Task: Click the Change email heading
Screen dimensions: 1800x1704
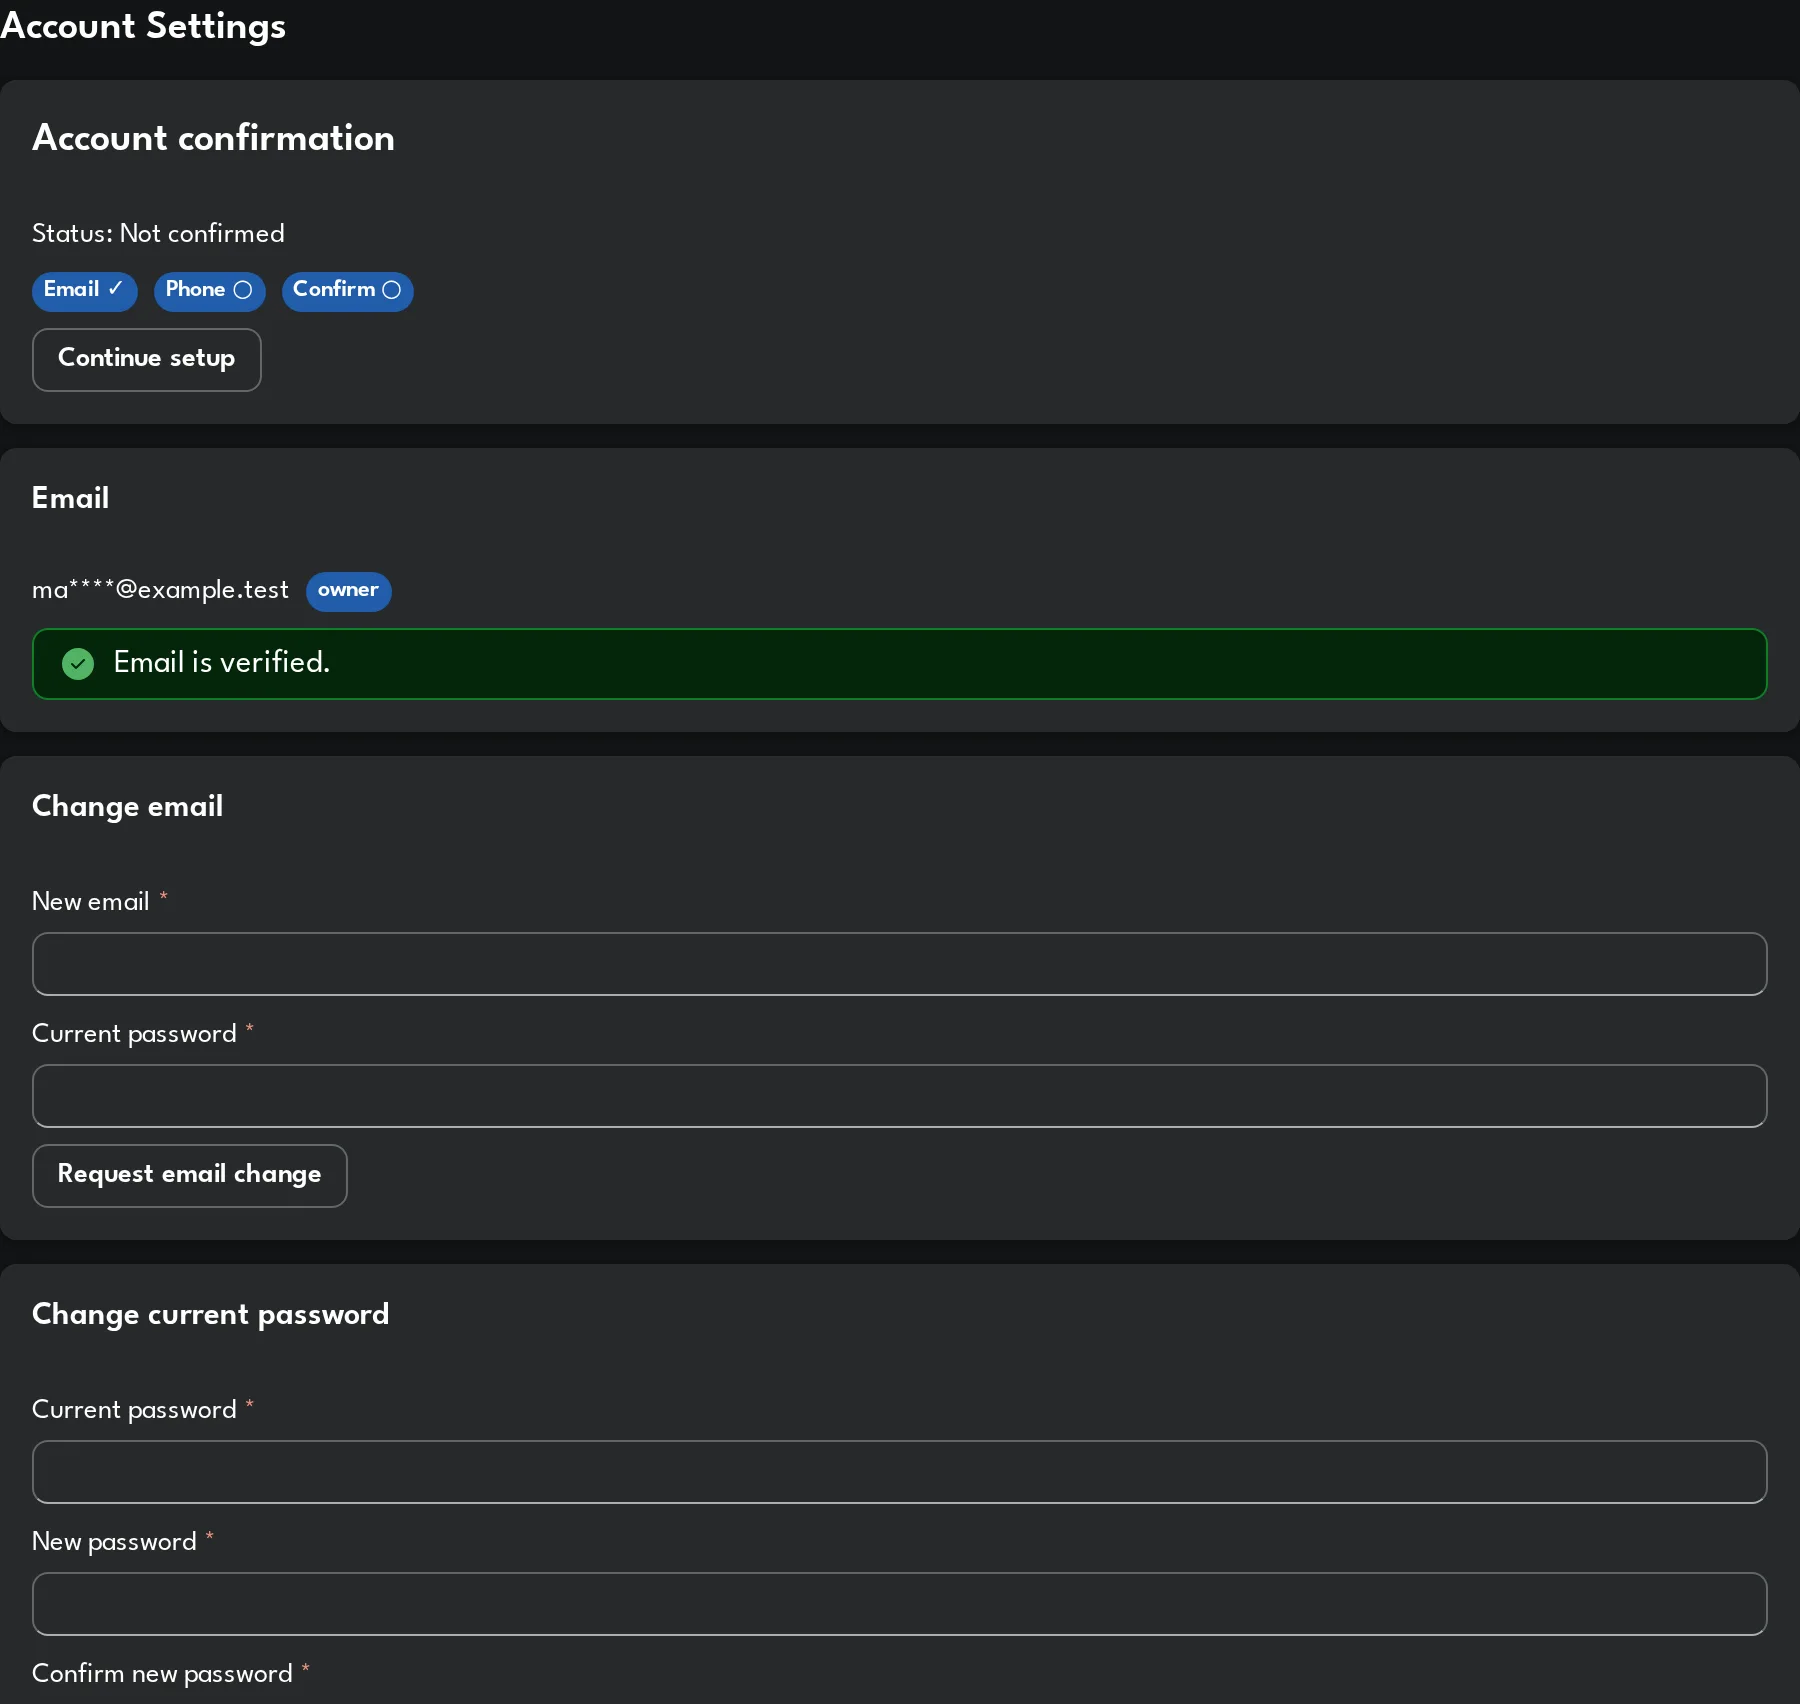Action: coord(127,806)
